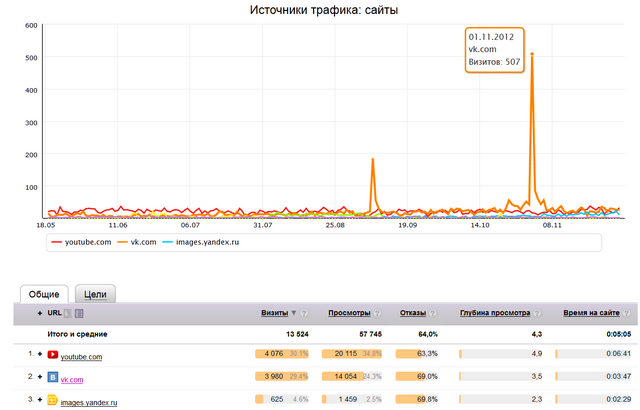Click the bounce rate 69,0% cell
The image size is (640, 410).
(417, 377)
